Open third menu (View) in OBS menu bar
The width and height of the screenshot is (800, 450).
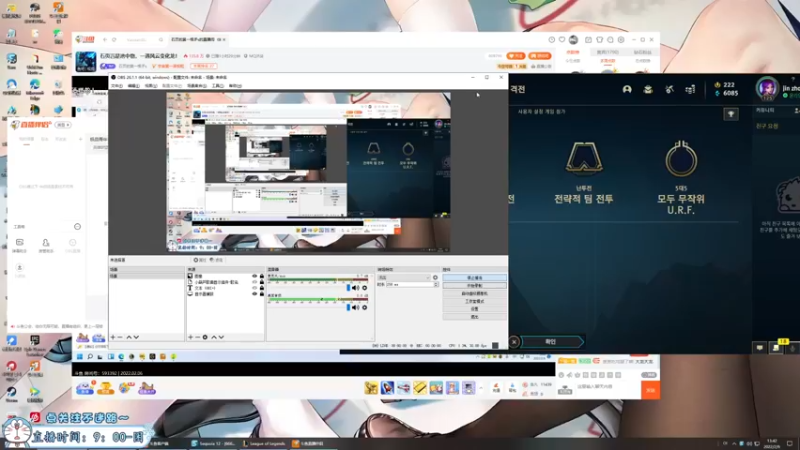[151, 86]
